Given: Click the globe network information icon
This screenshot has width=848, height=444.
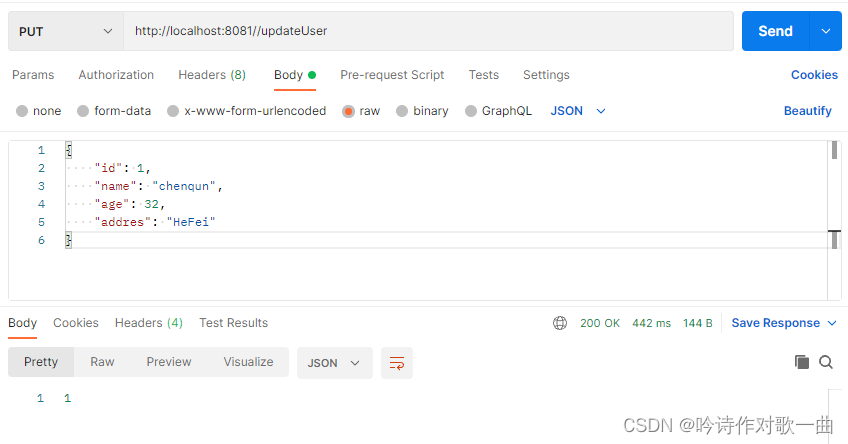Looking at the screenshot, I should point(560,323).
